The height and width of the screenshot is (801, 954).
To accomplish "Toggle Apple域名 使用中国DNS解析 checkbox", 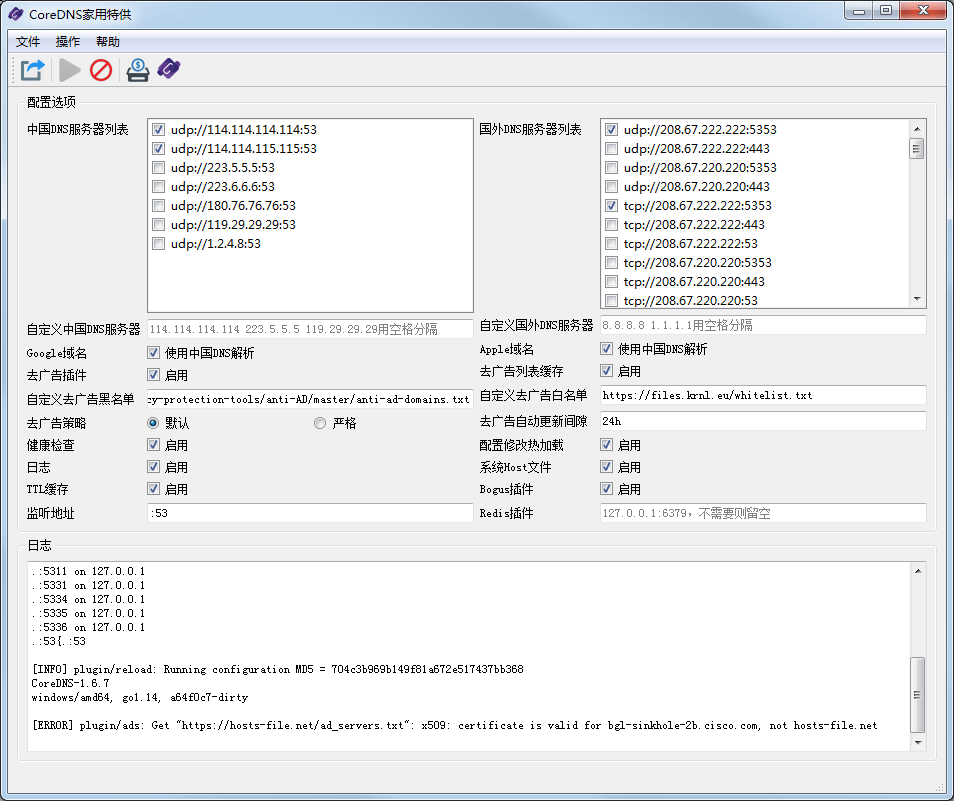I will 606,348.
